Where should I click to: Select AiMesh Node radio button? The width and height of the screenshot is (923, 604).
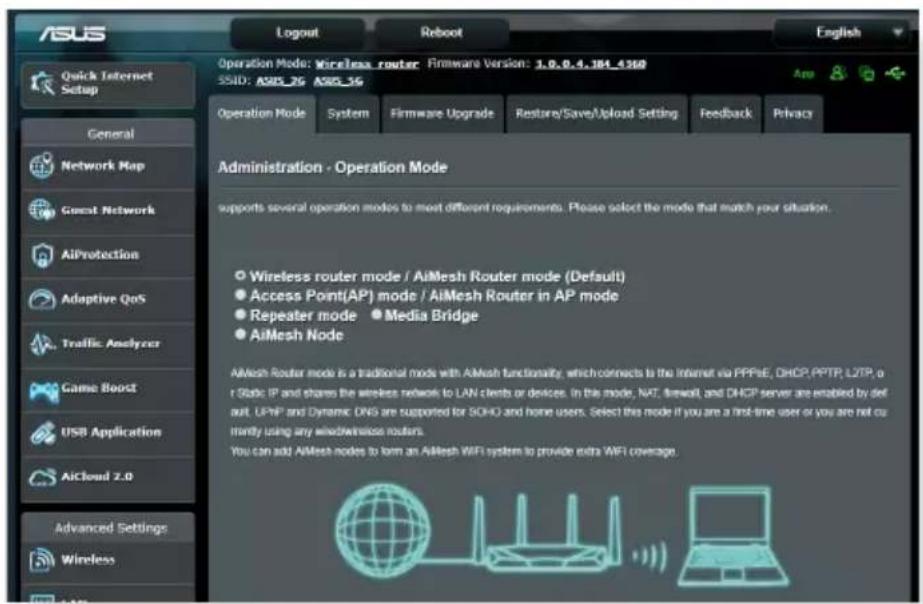240,334
